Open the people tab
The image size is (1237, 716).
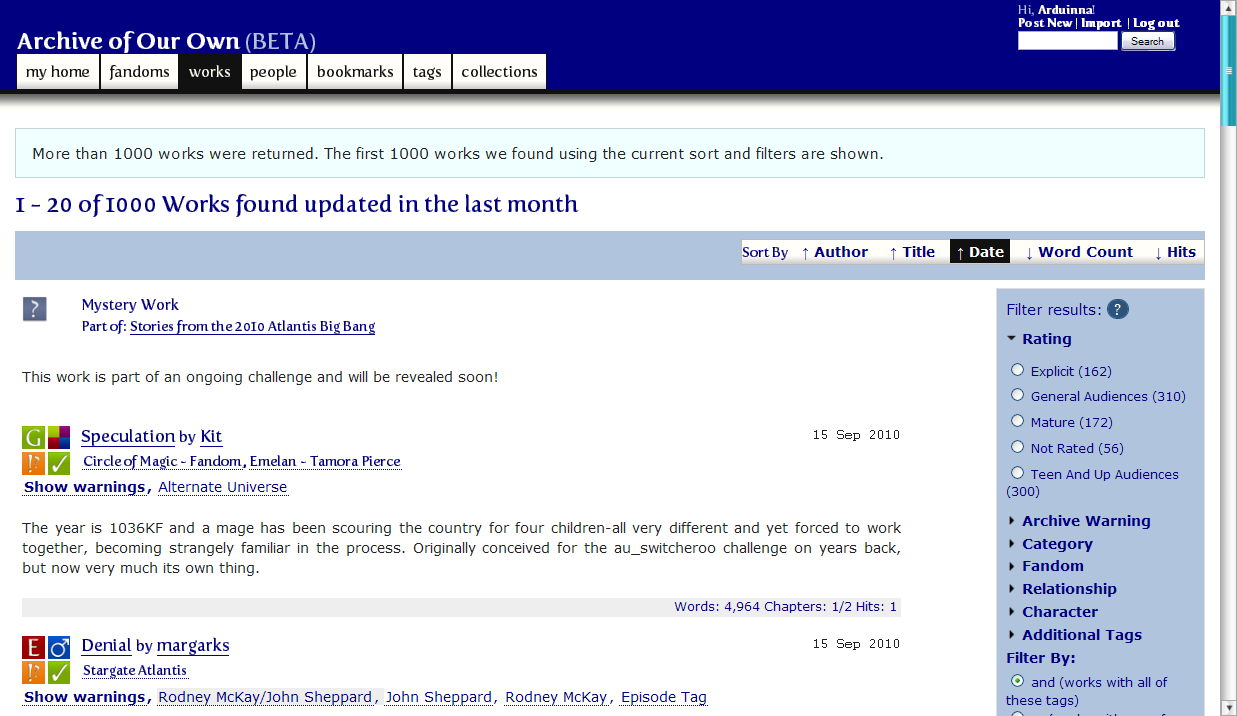tap(274, 72)
